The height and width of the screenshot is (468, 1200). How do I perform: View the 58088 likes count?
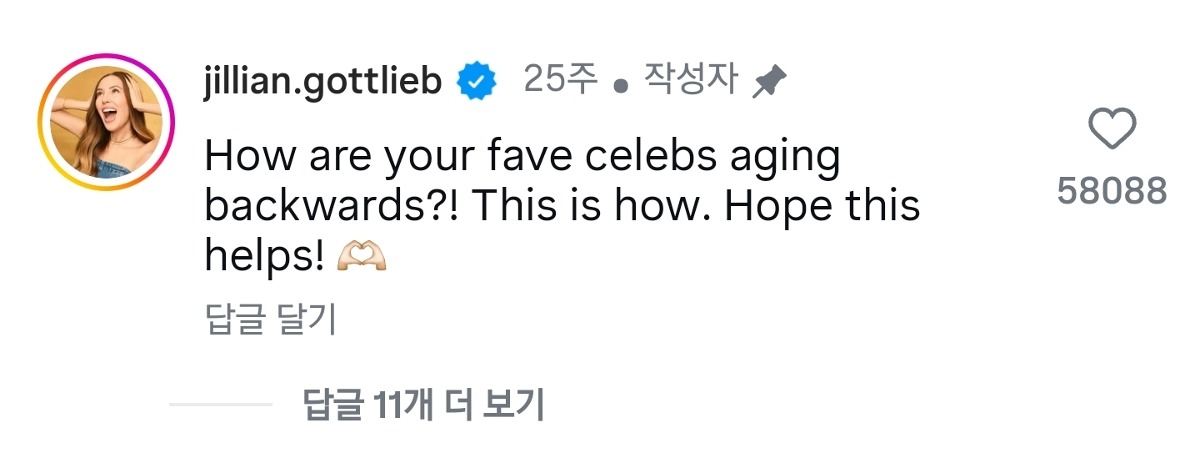(x=1111, y=190)
